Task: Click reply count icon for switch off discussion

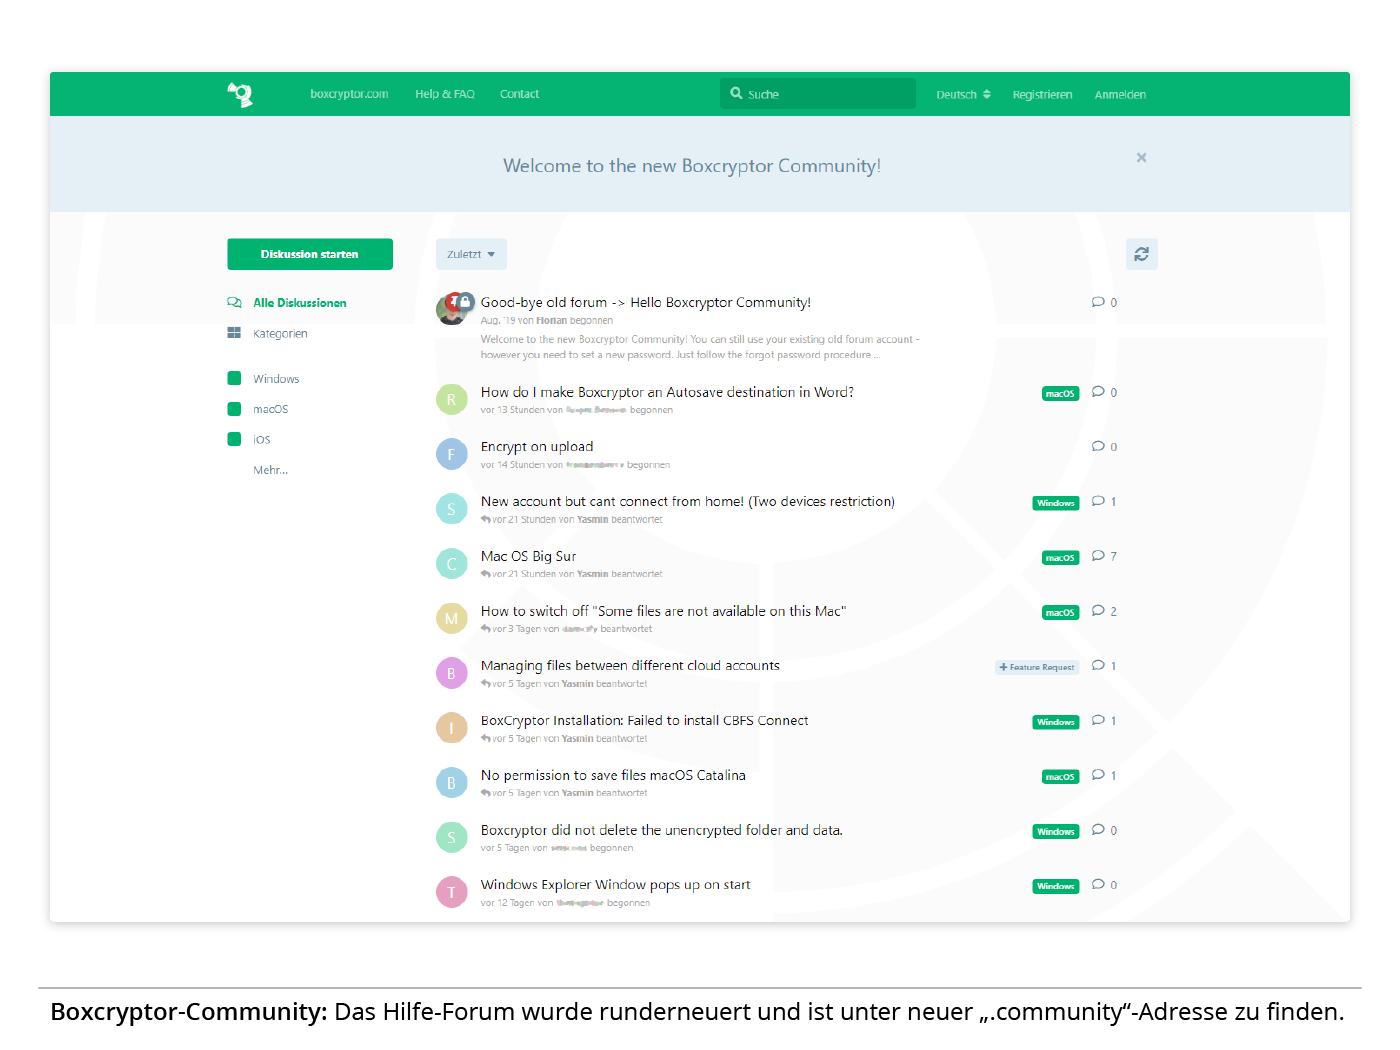Action: tap(1098, 611)
